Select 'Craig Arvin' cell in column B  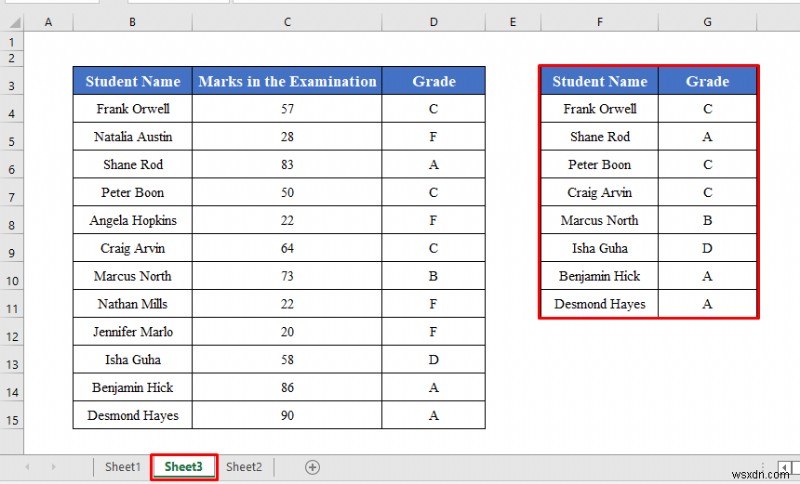coord(133,248)
